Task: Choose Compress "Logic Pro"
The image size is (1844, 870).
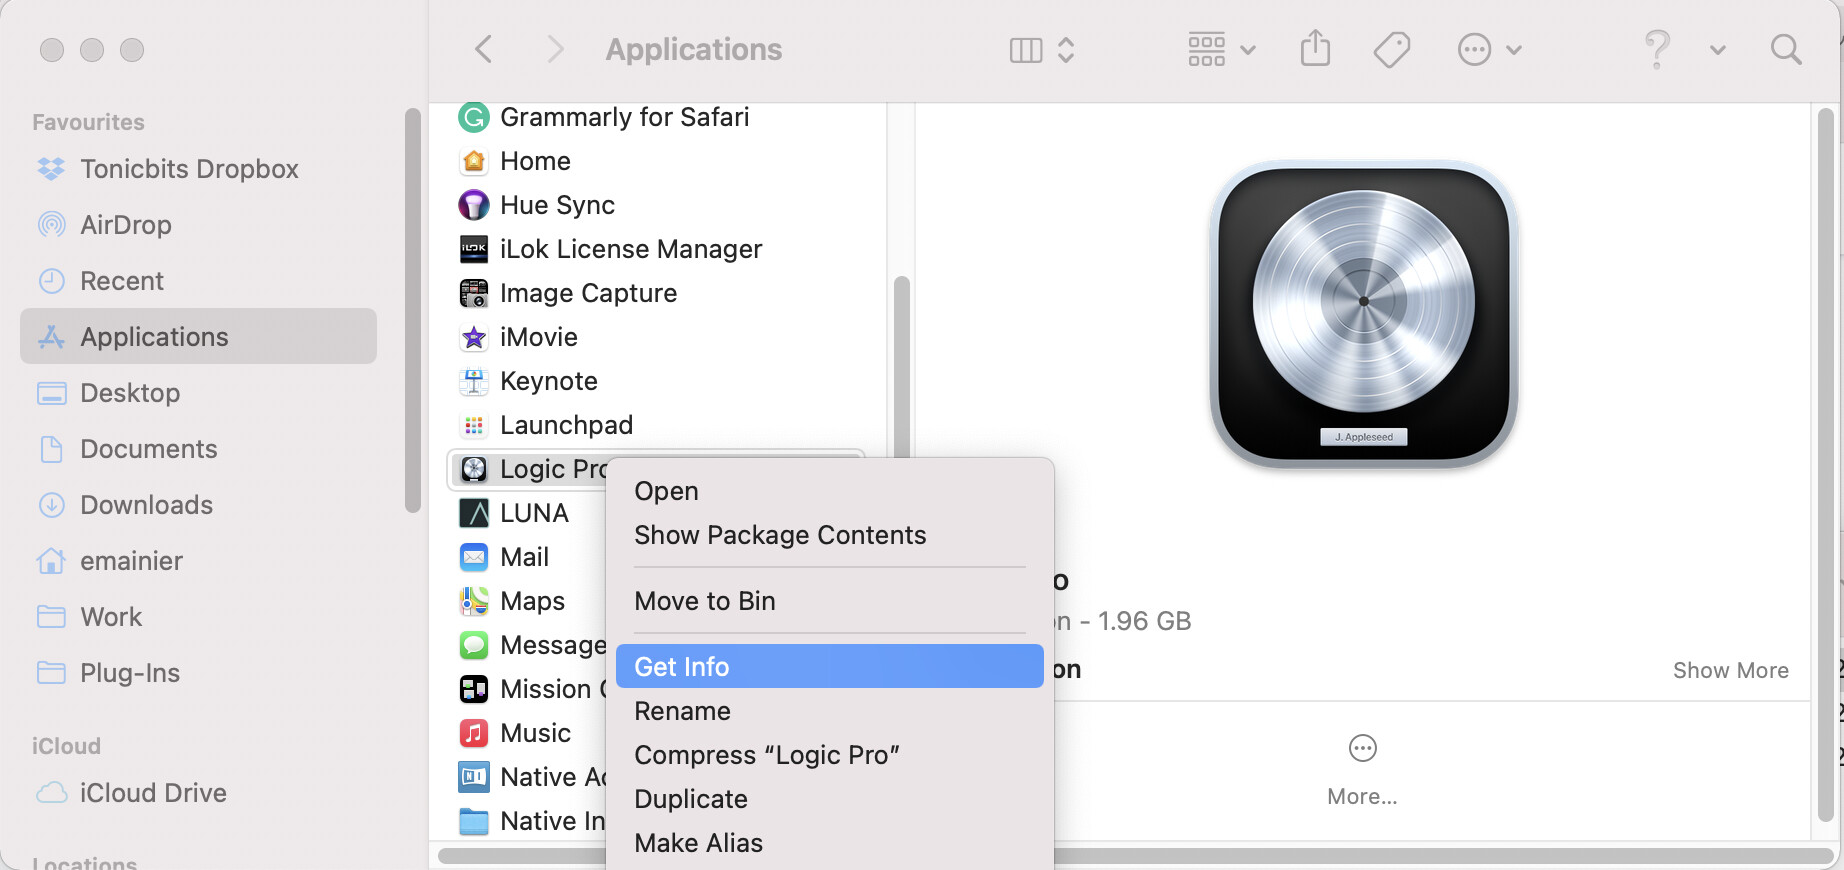Action: click(830, 755)
